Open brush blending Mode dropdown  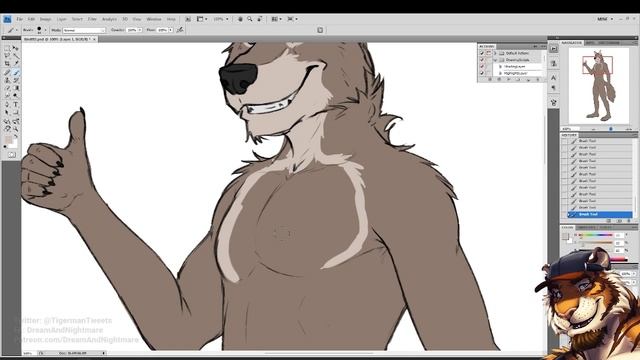click(84, 30)
